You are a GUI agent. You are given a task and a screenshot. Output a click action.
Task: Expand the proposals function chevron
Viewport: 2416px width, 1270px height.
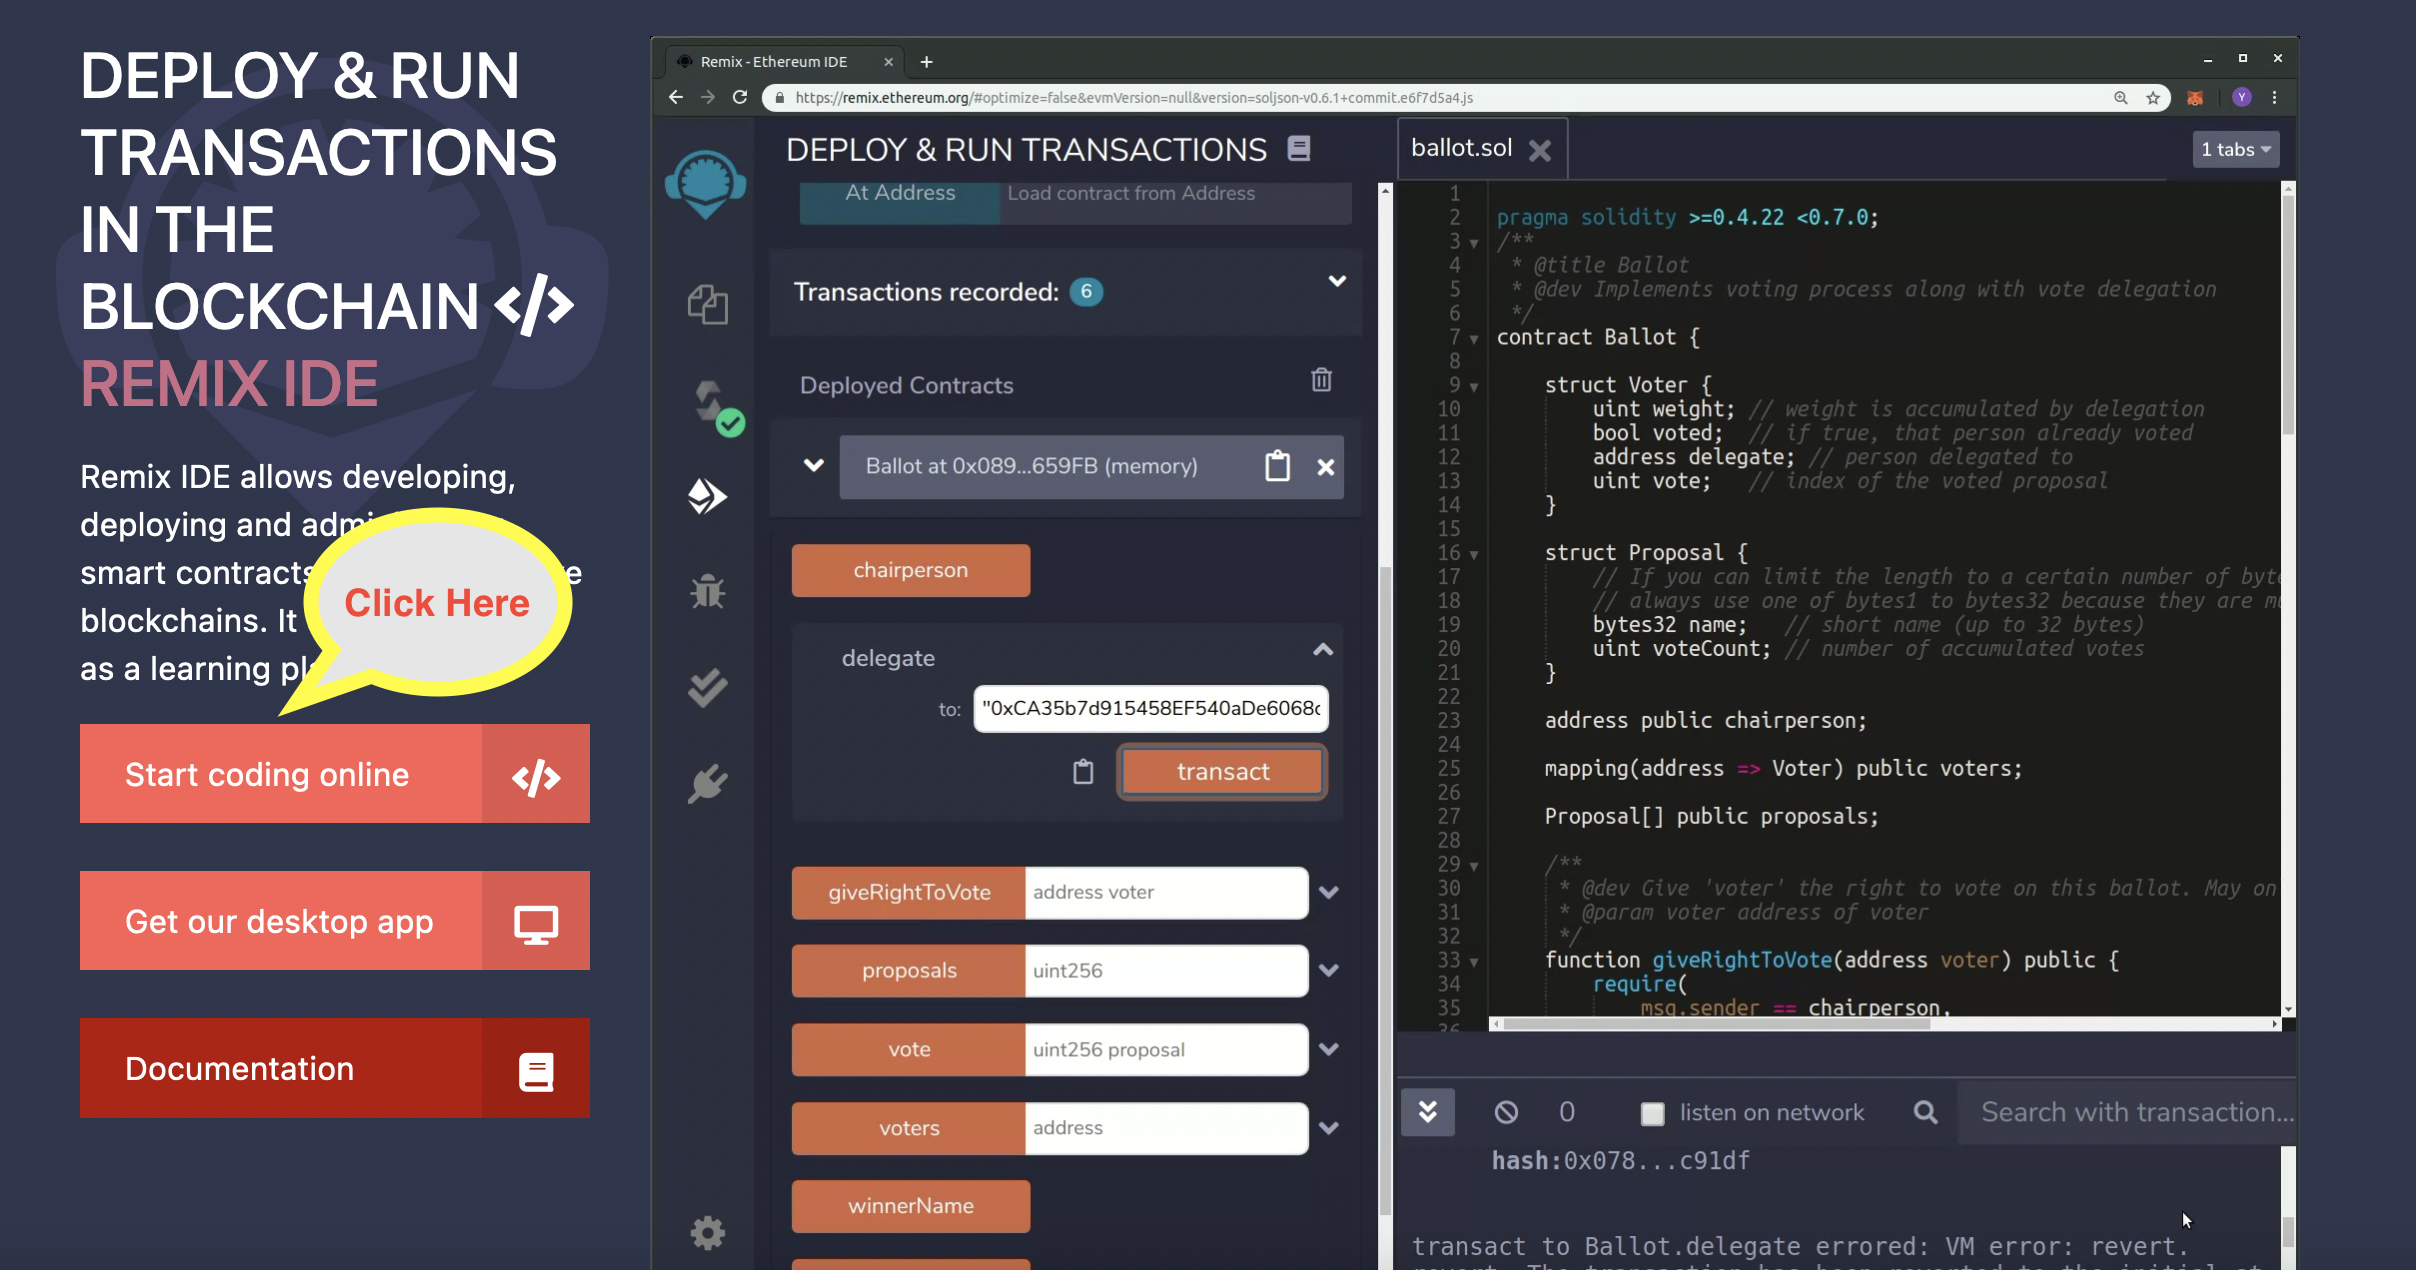1329,970
